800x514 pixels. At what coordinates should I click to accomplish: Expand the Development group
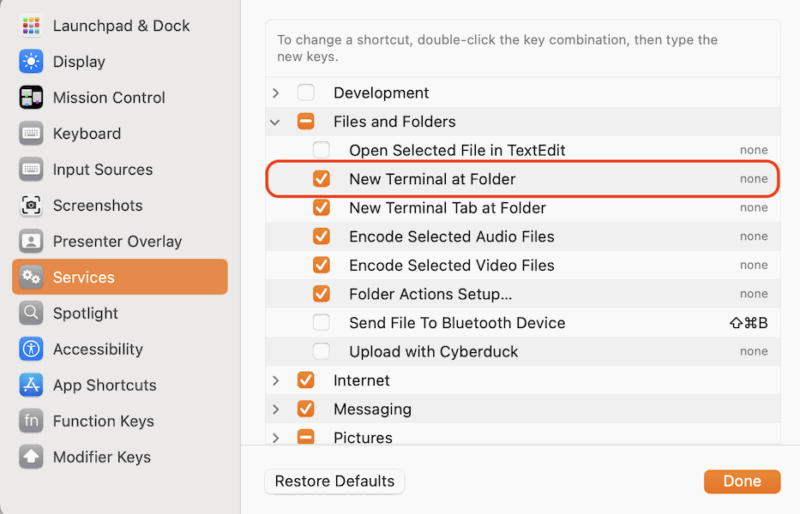276,93
